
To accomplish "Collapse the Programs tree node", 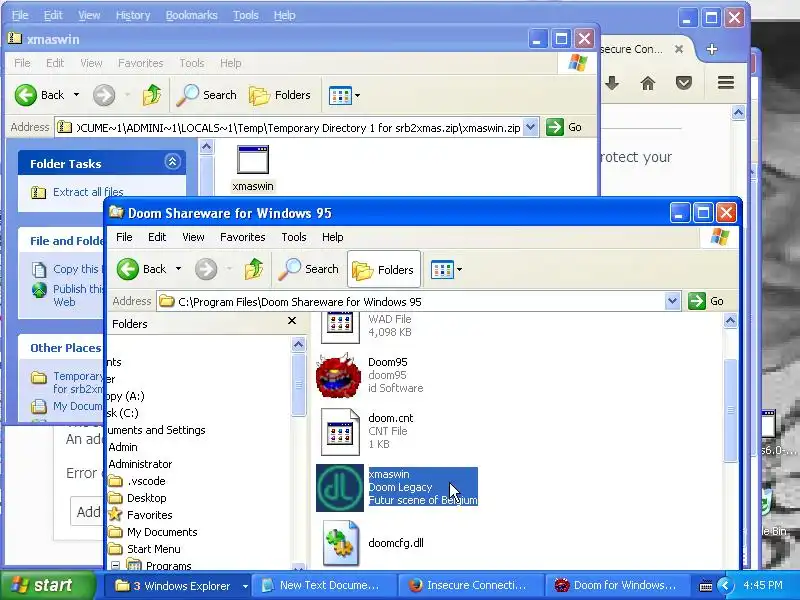I will coord(115,565).
